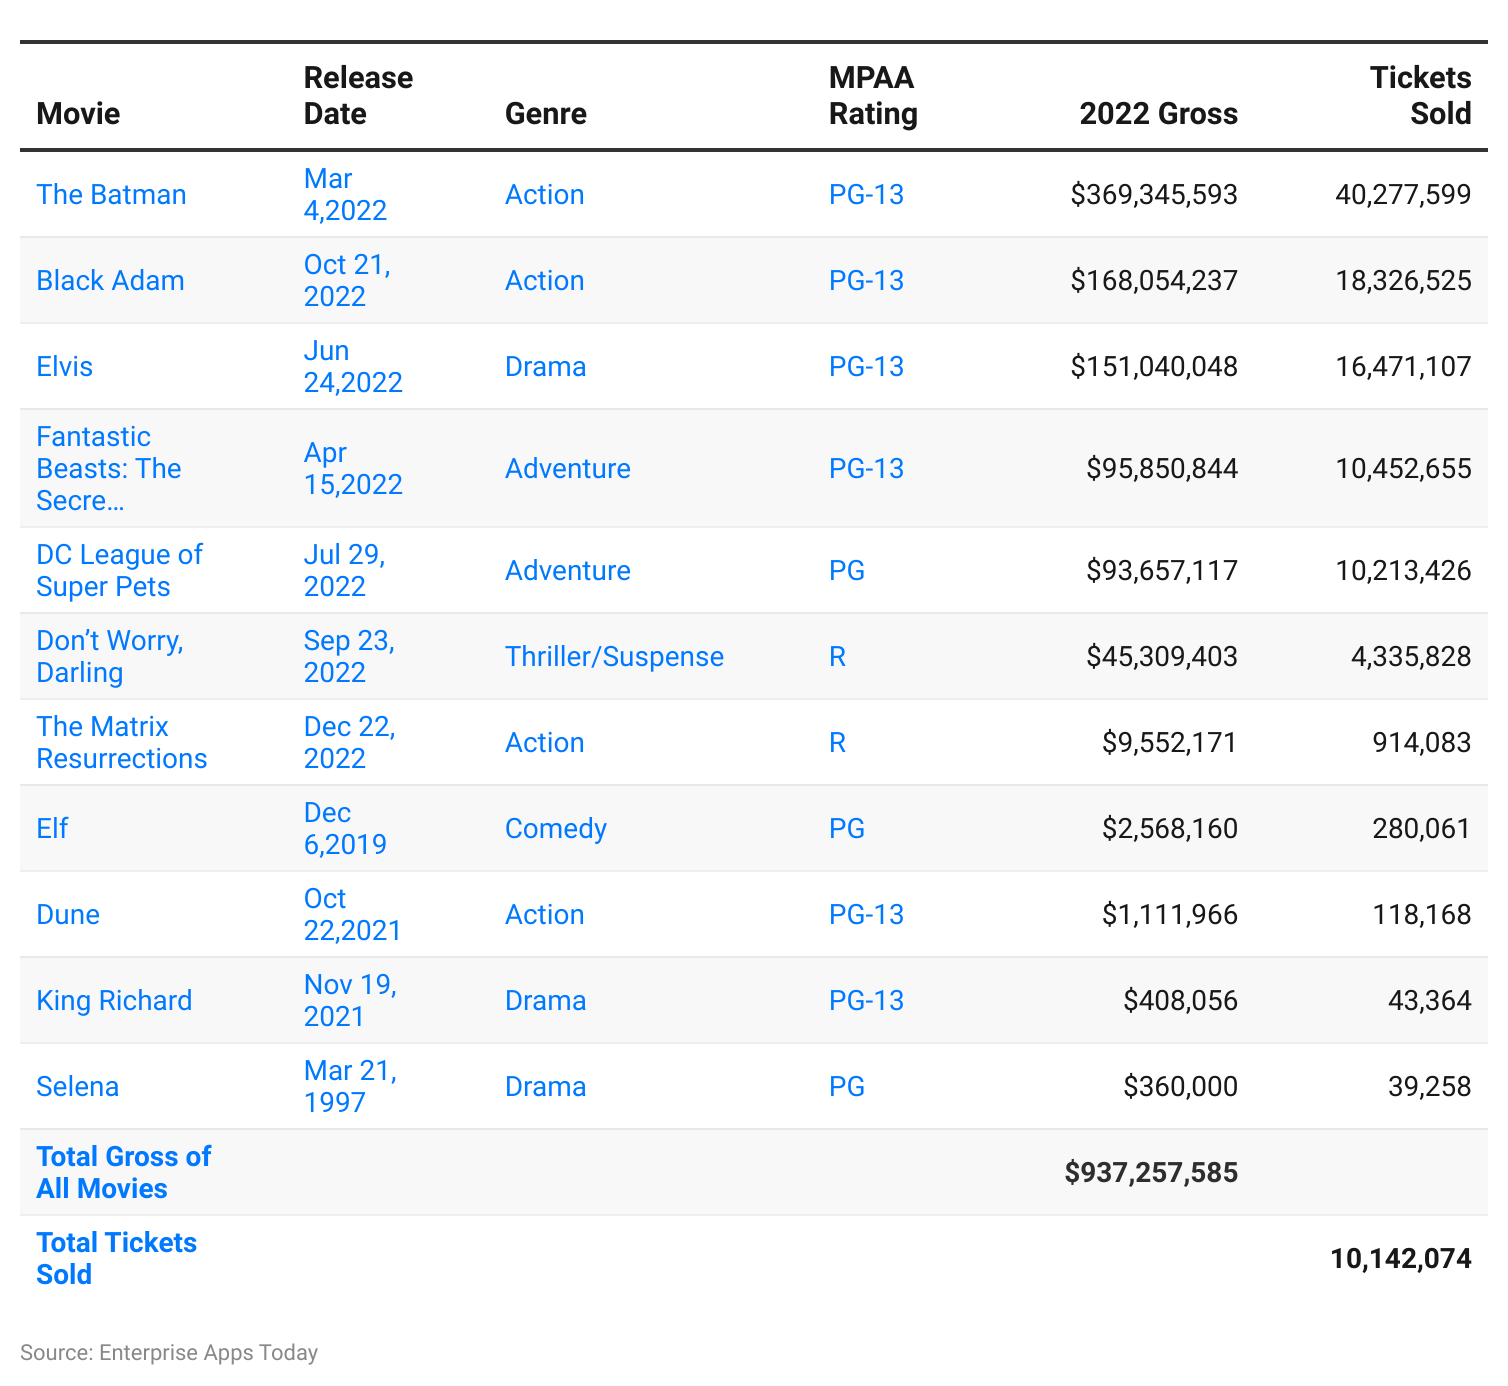
Task: Select Action genre in The Batman row
Action: pos(544,194)
